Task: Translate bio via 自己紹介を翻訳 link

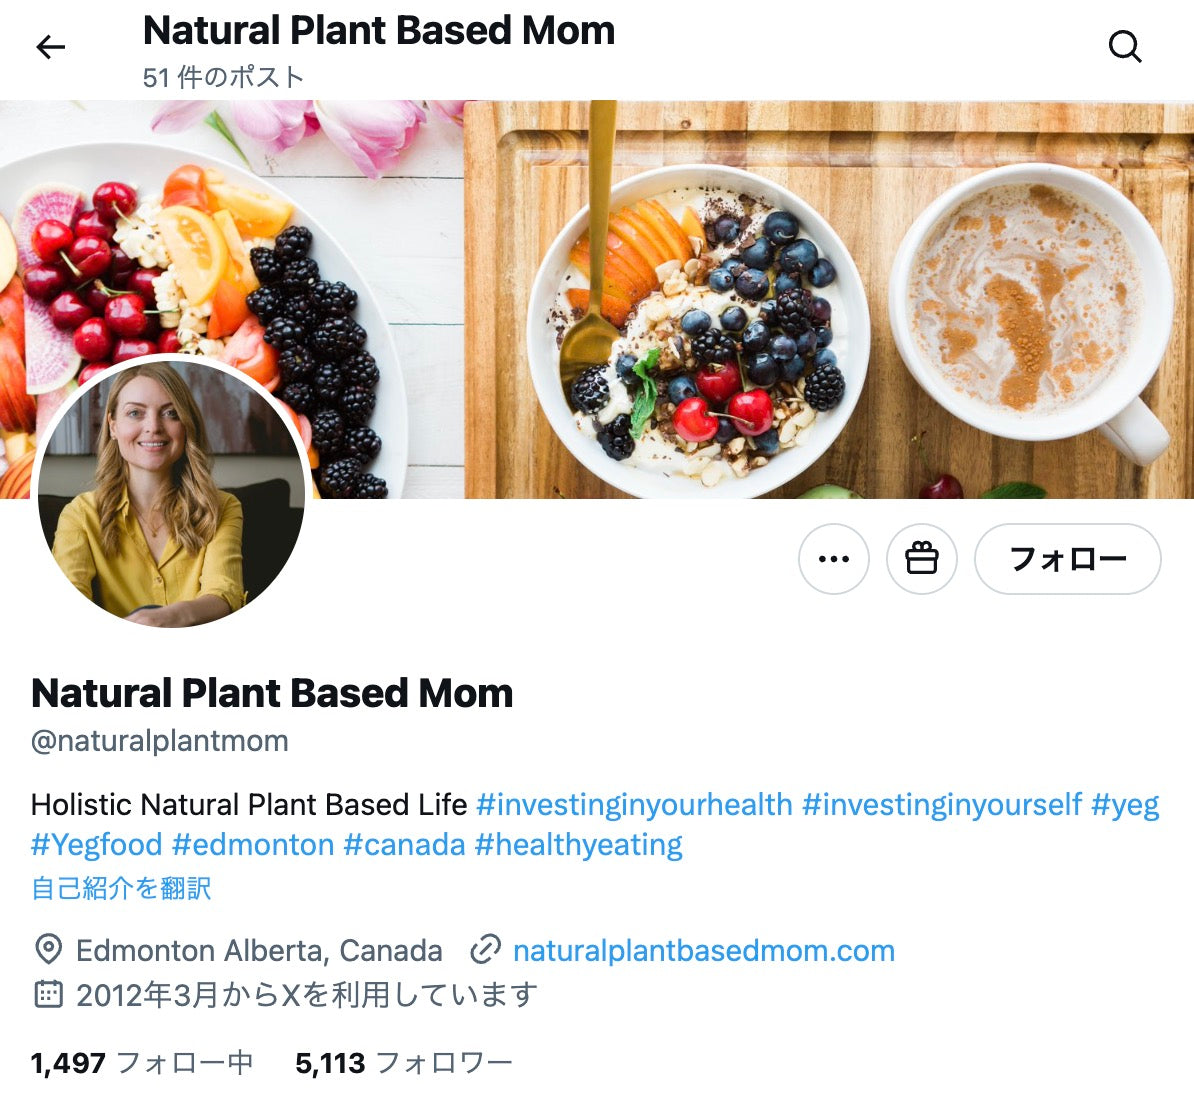Action: [x=121, y=889]
